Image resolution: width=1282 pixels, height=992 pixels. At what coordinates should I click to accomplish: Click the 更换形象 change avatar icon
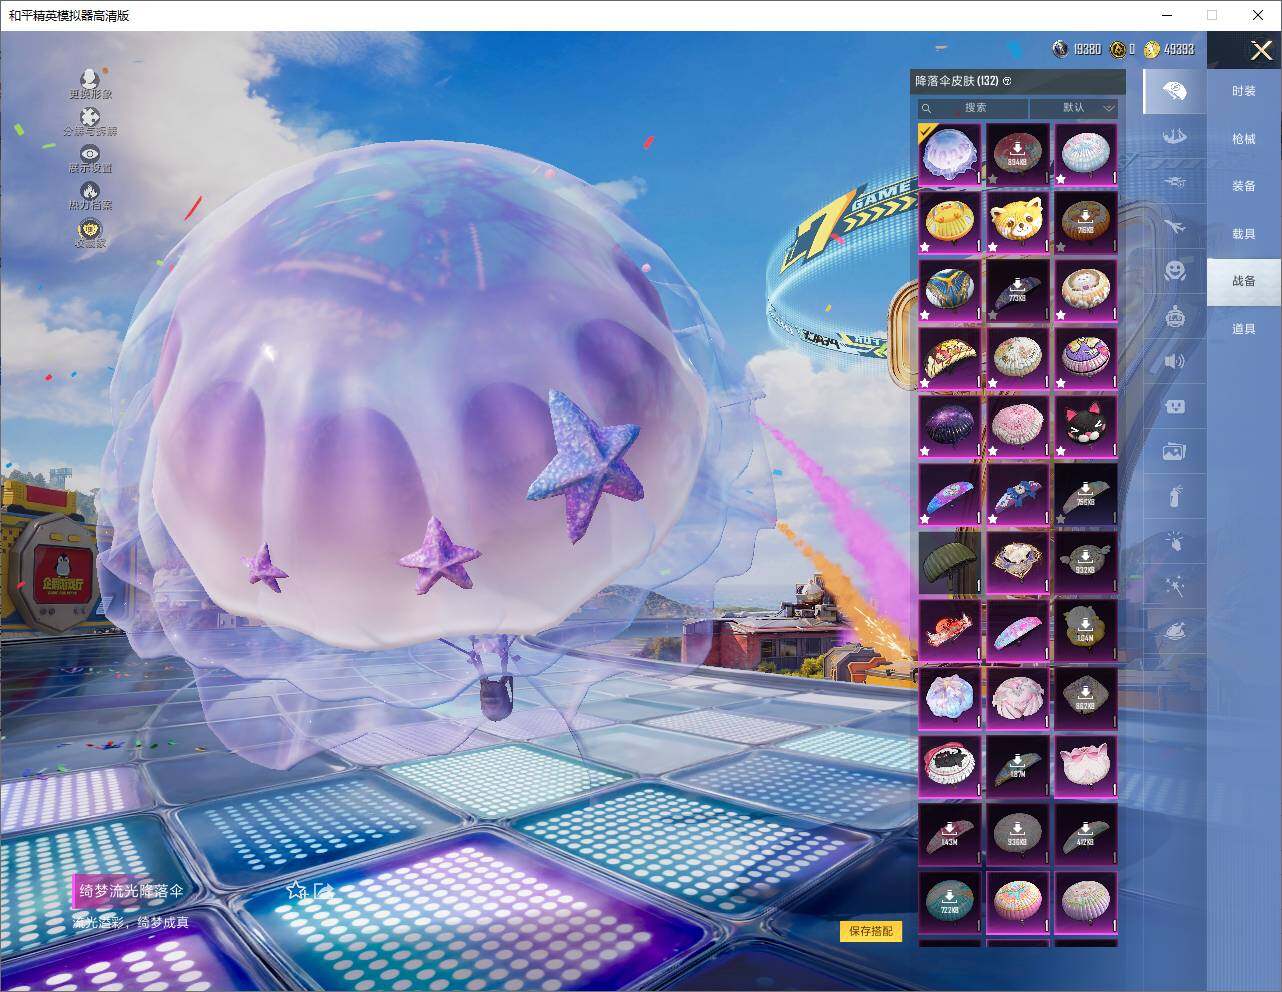[90, 79]
